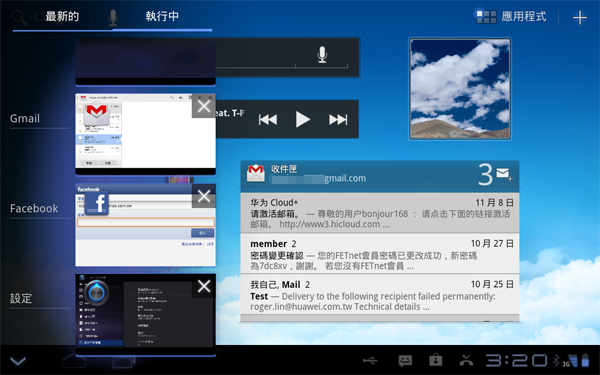
Task: Play music in the music widget
Action: coord(302,120)
